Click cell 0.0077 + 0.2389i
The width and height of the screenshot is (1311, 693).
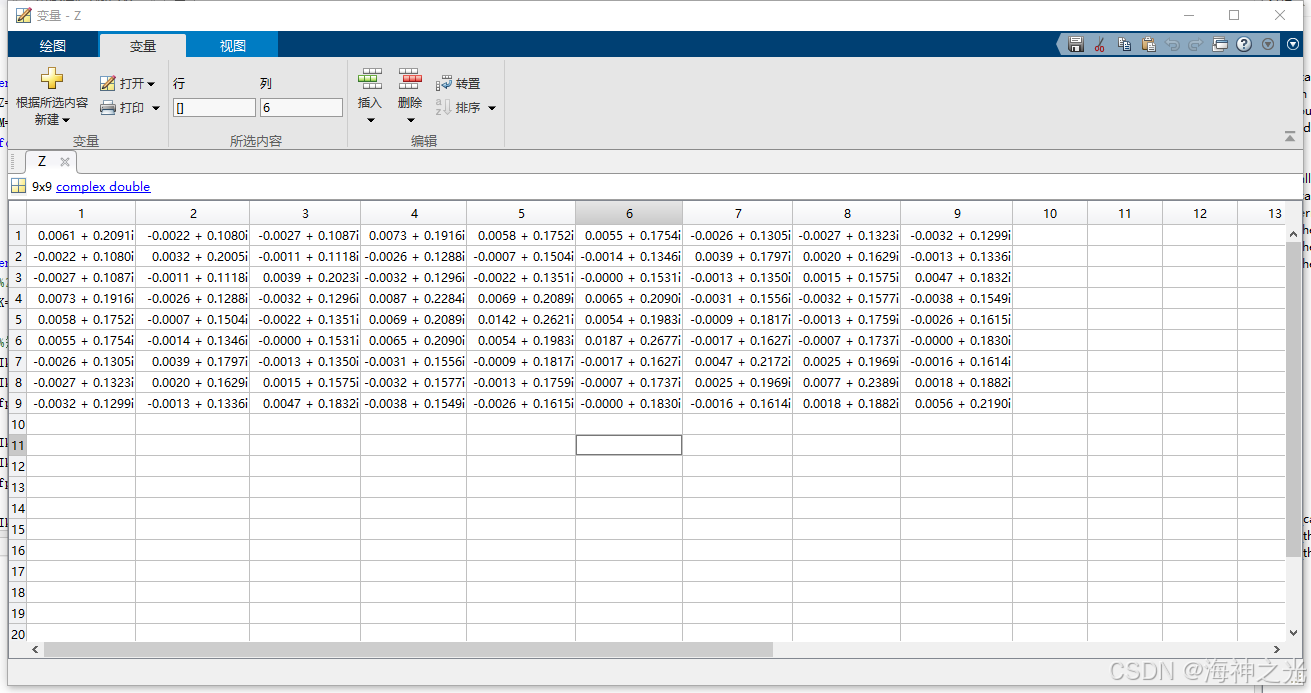pyautogui.click(x=847, y=383)
